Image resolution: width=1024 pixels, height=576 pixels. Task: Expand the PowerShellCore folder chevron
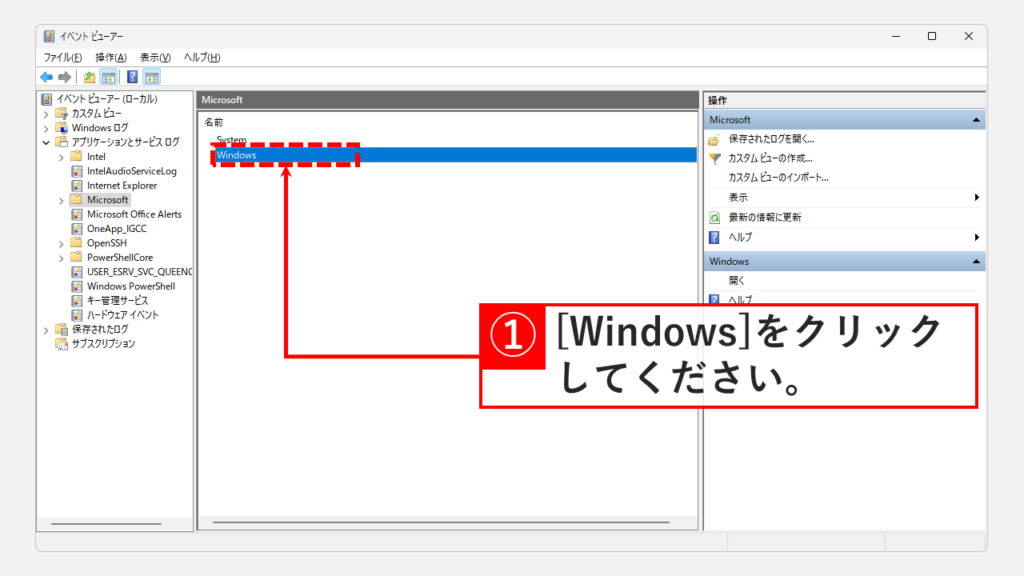tap(61, 258)
